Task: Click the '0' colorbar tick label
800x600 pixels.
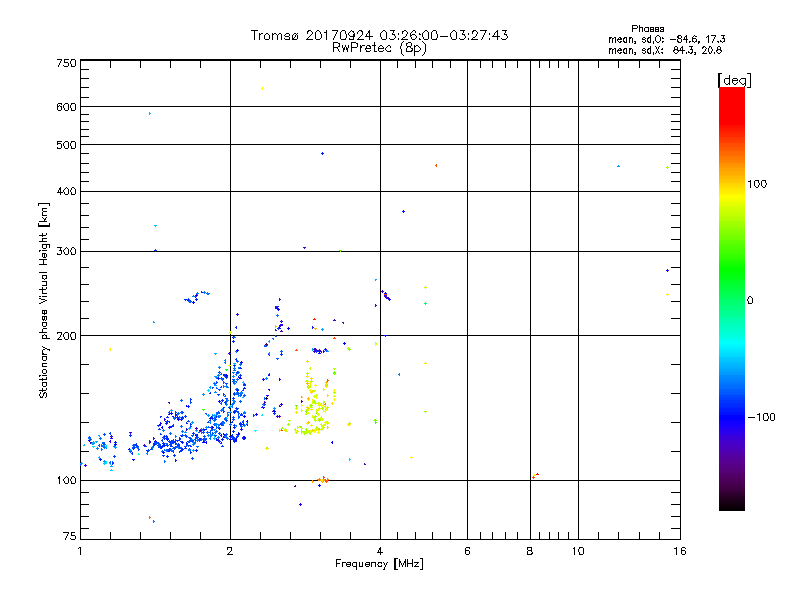Action: tap(750, 301)
